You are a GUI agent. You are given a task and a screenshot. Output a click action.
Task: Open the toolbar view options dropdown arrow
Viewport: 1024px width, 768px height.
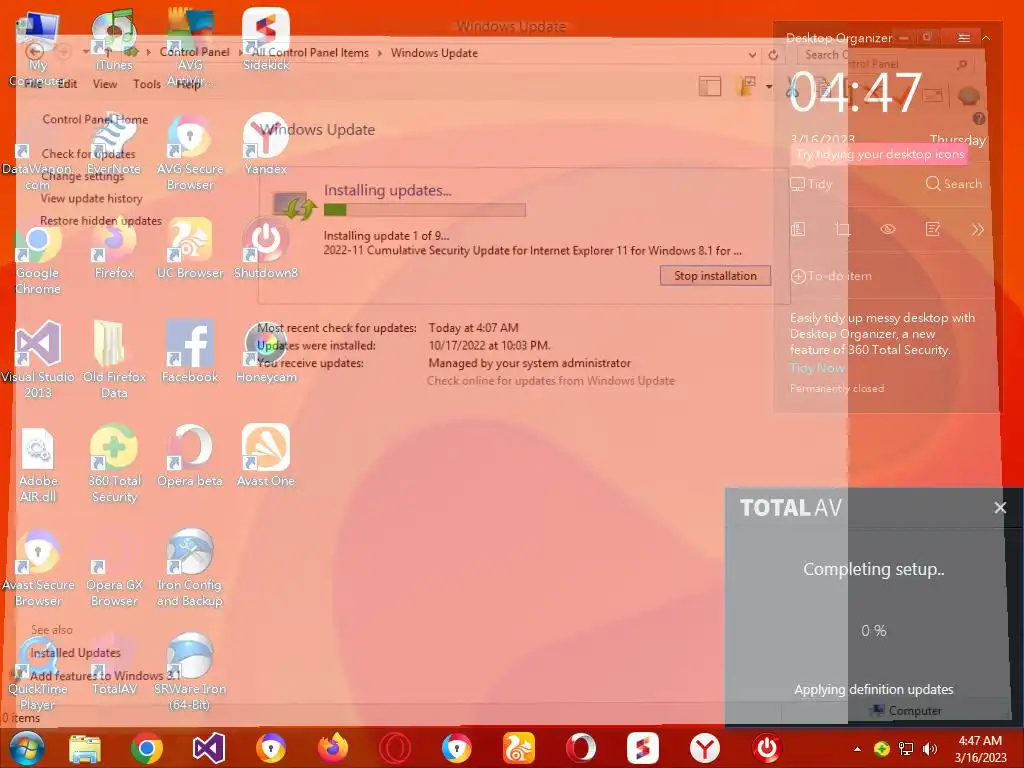[x=769, y=86]
